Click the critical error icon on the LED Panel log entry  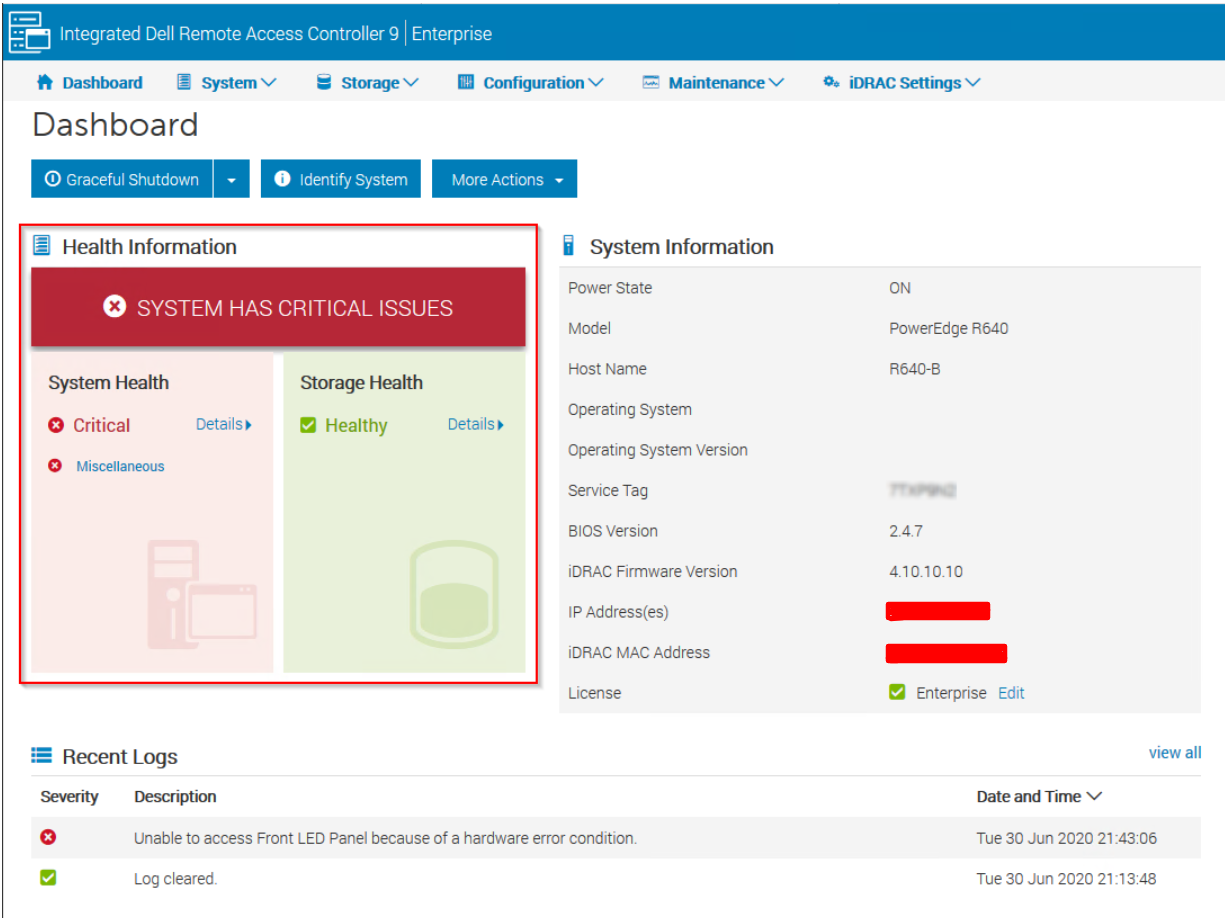pos(48,838)
